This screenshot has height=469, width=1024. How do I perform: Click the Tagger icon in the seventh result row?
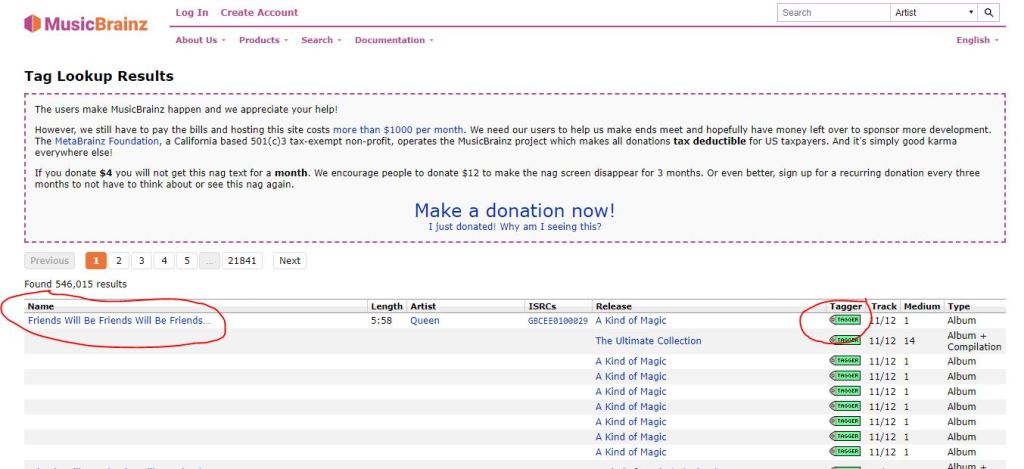(845, 422)
